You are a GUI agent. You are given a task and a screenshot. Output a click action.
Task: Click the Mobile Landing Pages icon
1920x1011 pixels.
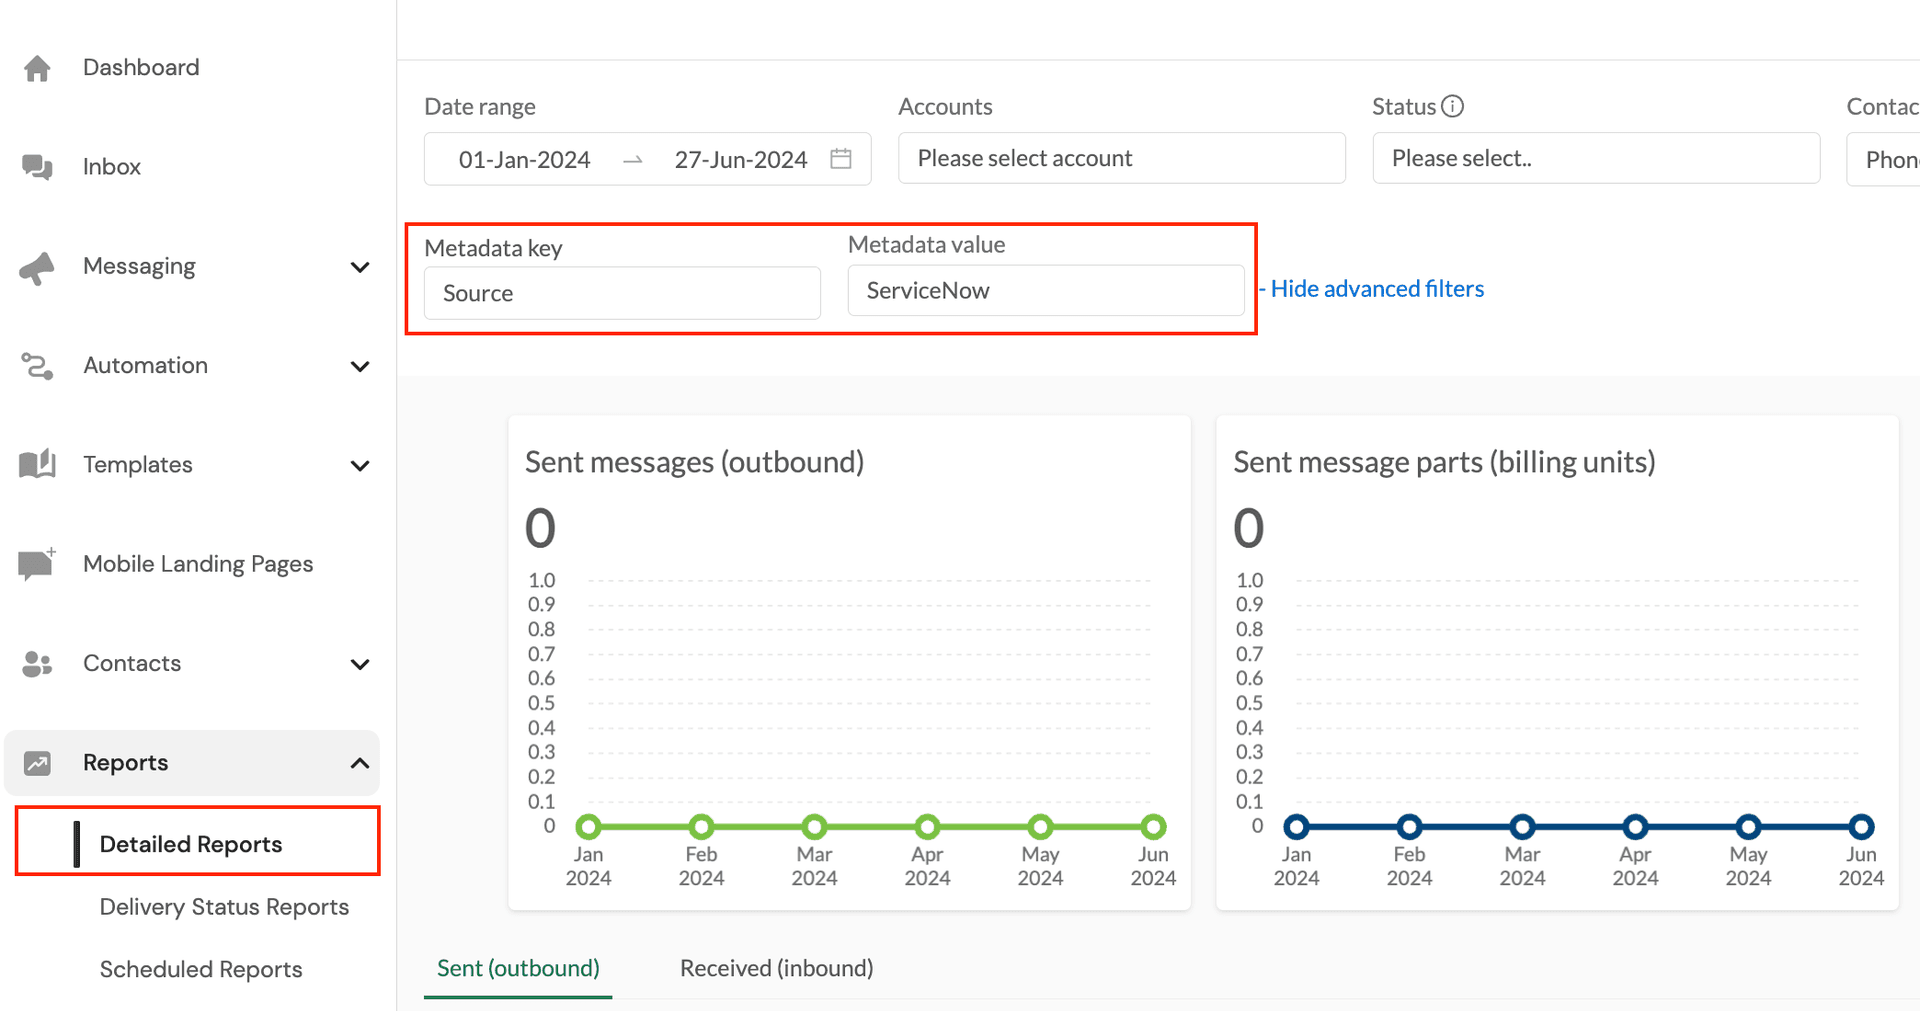click(37, 563)
